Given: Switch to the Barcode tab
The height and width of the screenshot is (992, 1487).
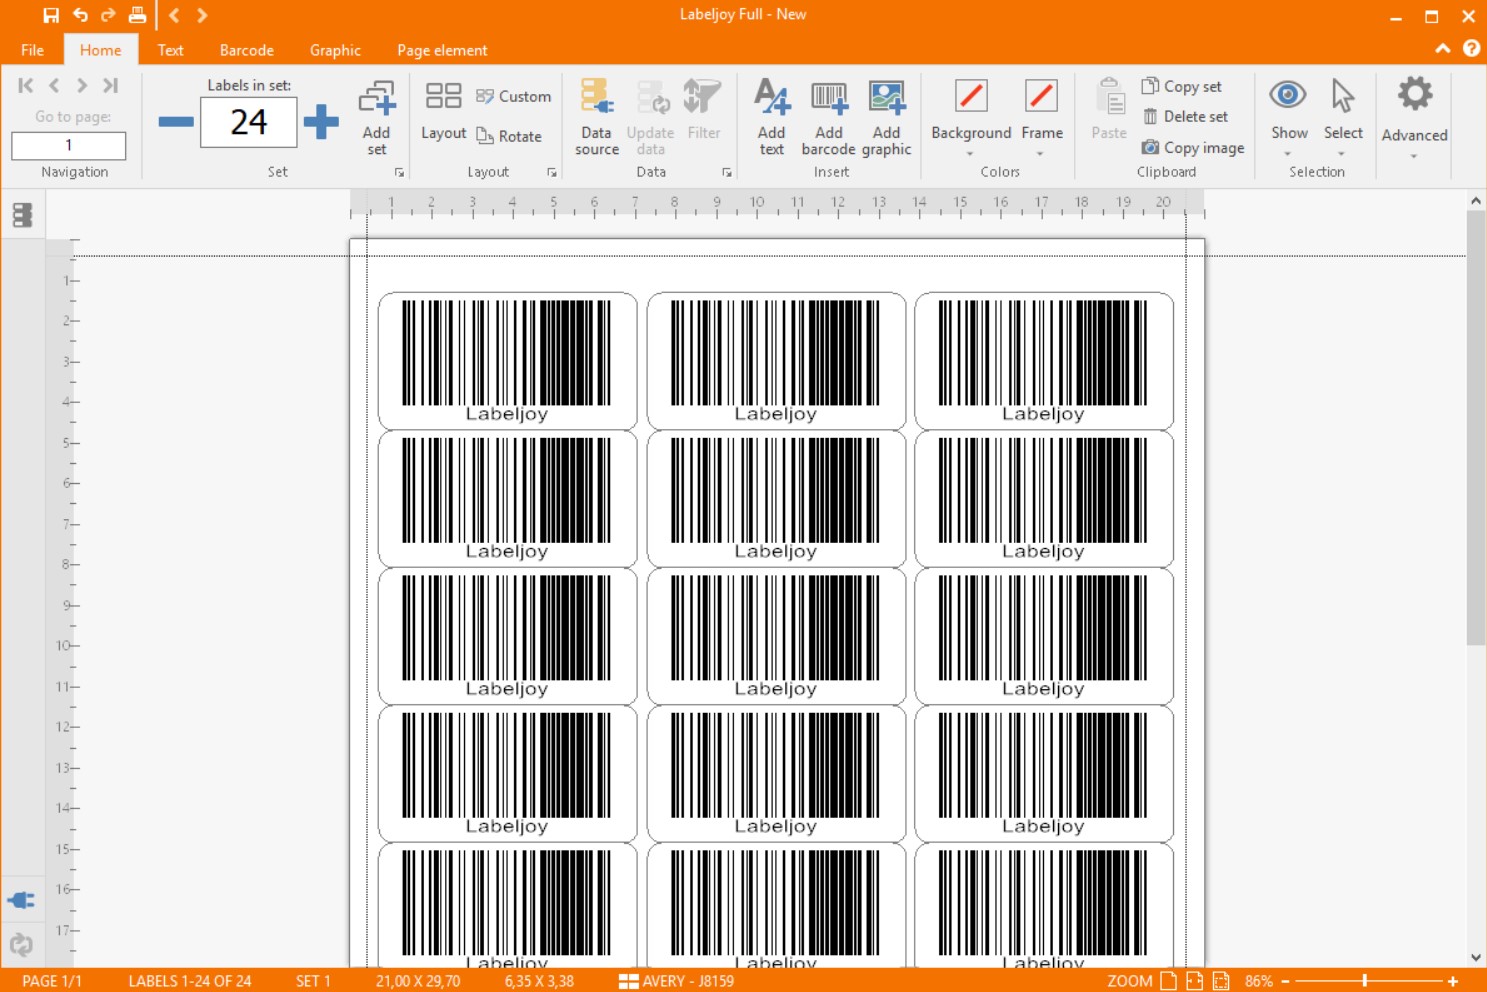Looking at the screenshot, I should 247,50.
